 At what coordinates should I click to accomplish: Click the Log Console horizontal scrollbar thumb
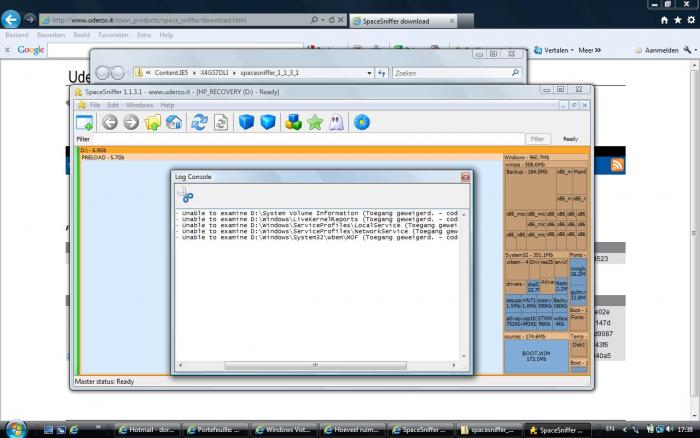coord(315,365)
